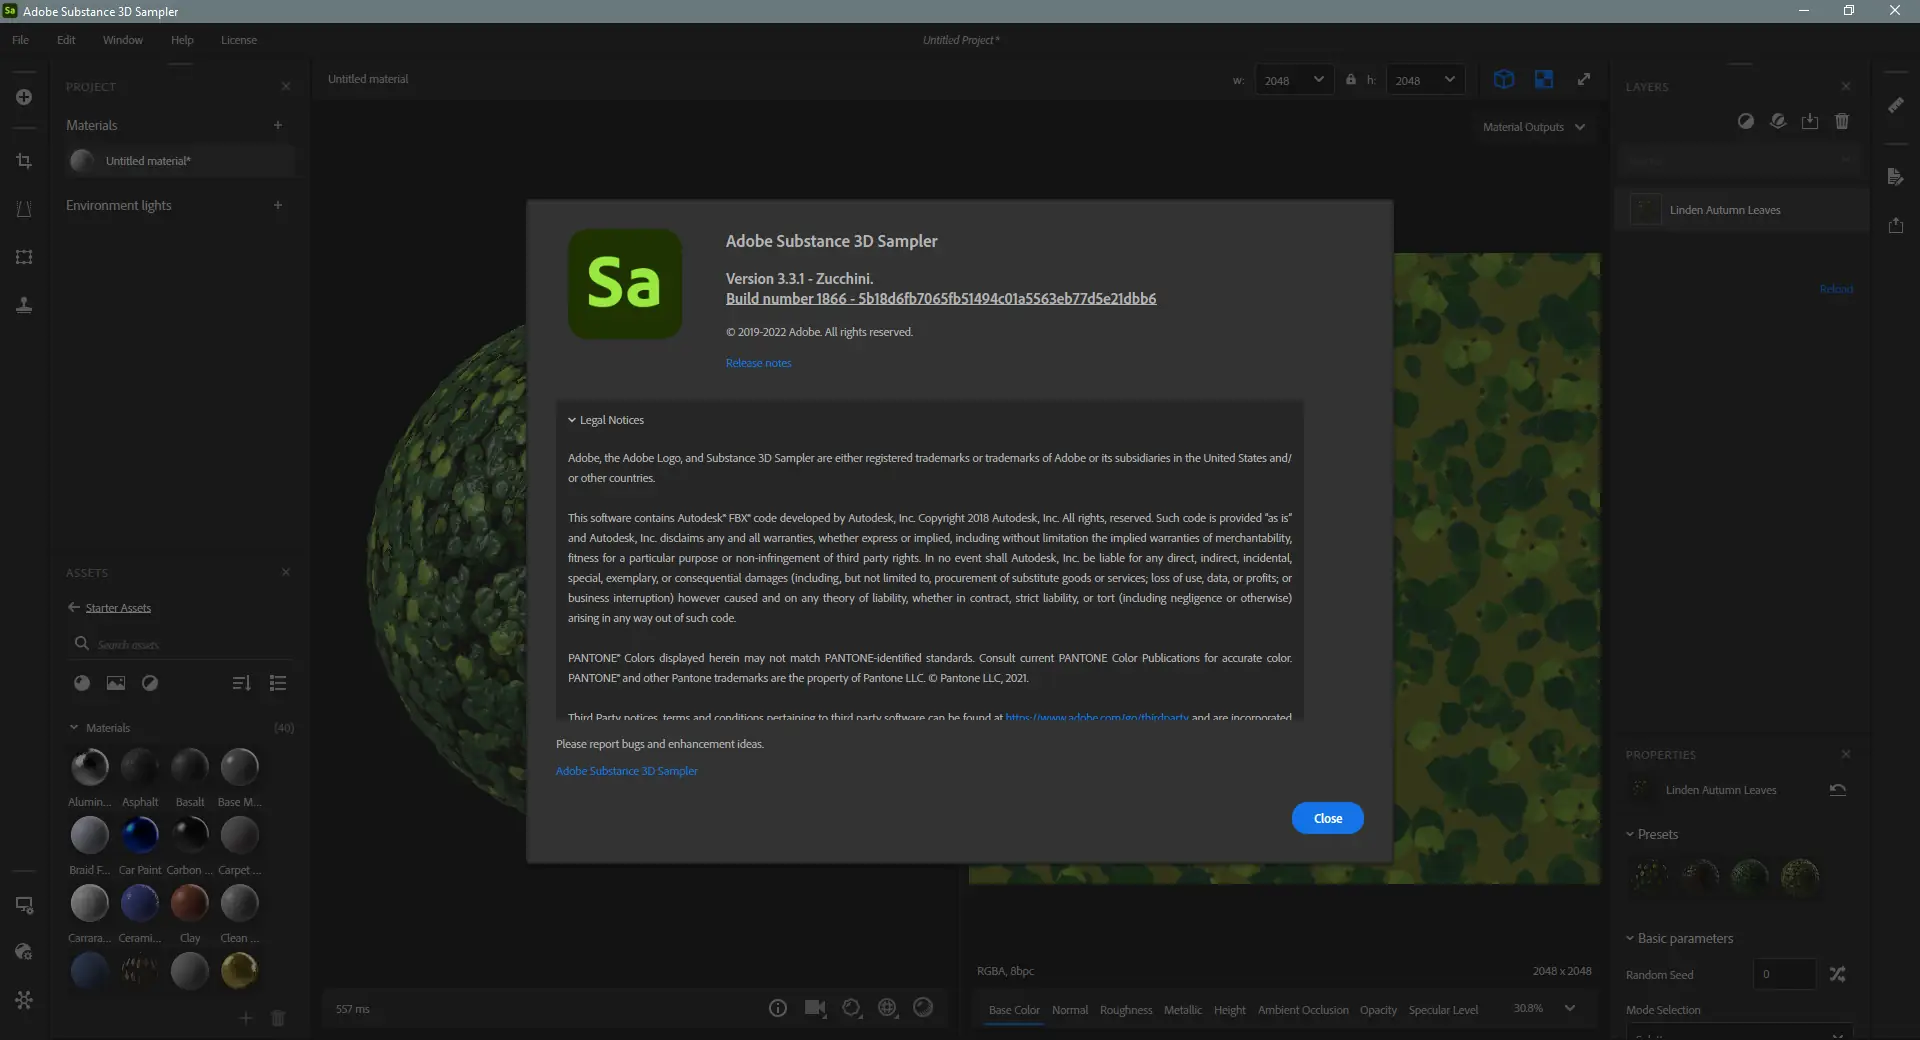Select the Linden Autumn Leaves layer
Screen dimensions: 1920x1040
click(x=1741, y=210)
